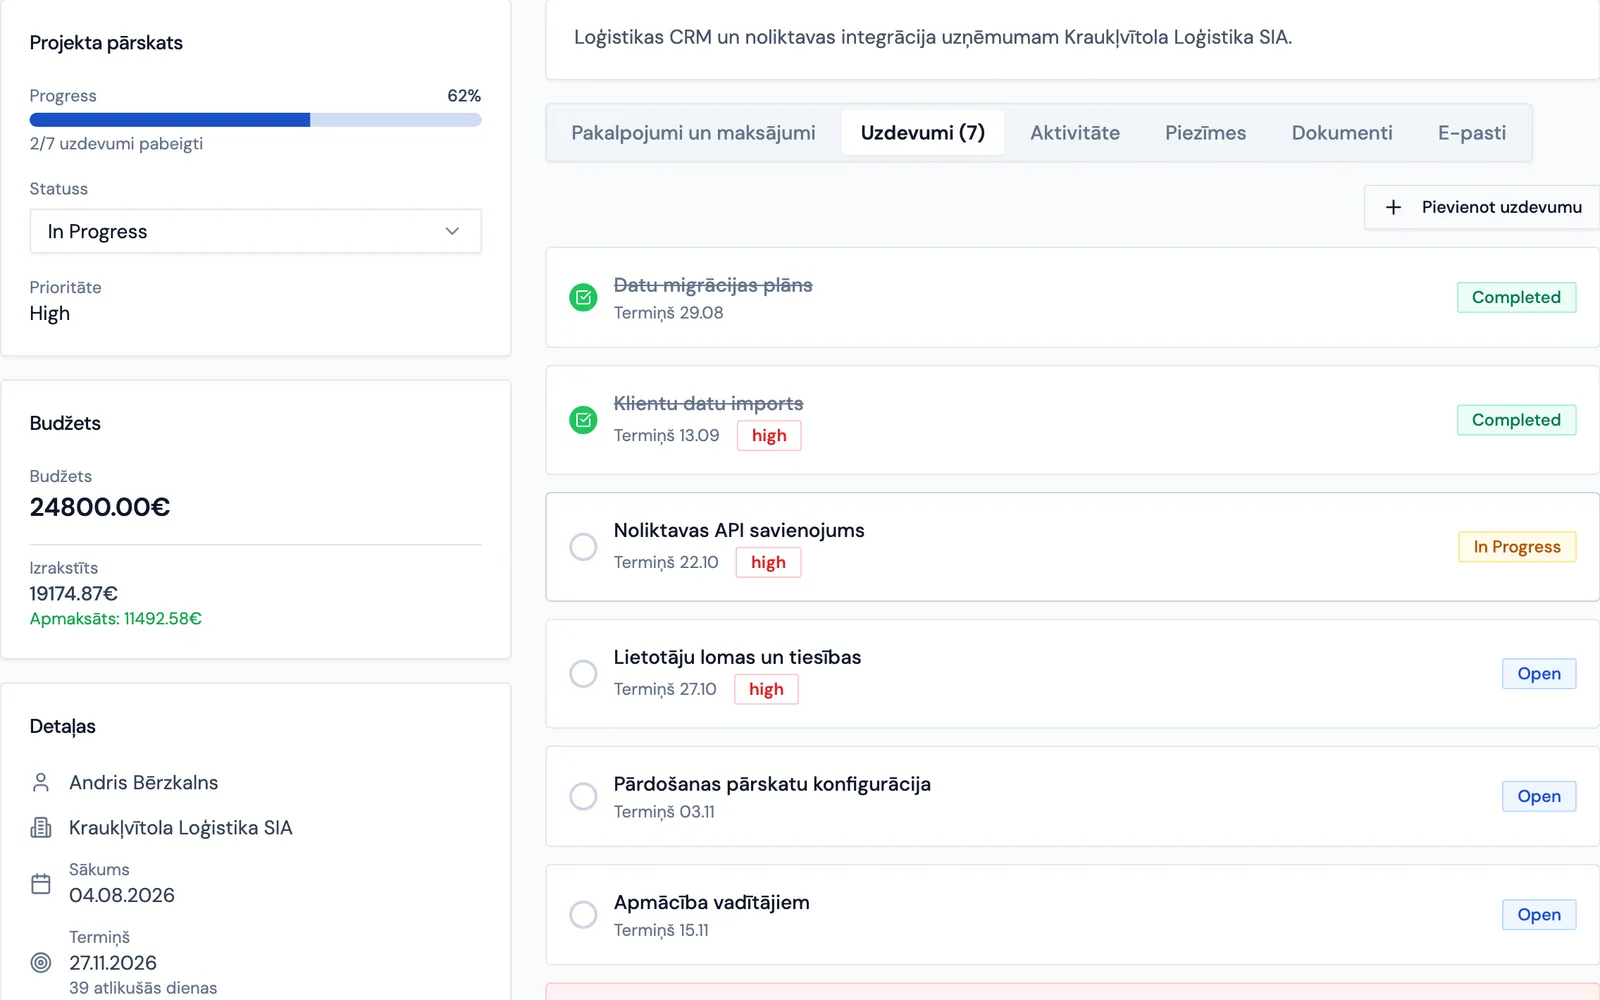
Task: Click the Apmaksāts: 11492.58€ value
Action: 116,619
